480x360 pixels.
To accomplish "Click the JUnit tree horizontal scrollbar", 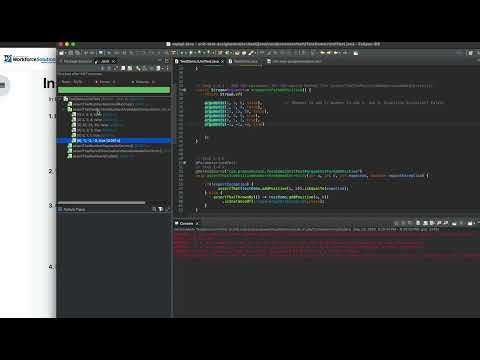I will point(102,203).
